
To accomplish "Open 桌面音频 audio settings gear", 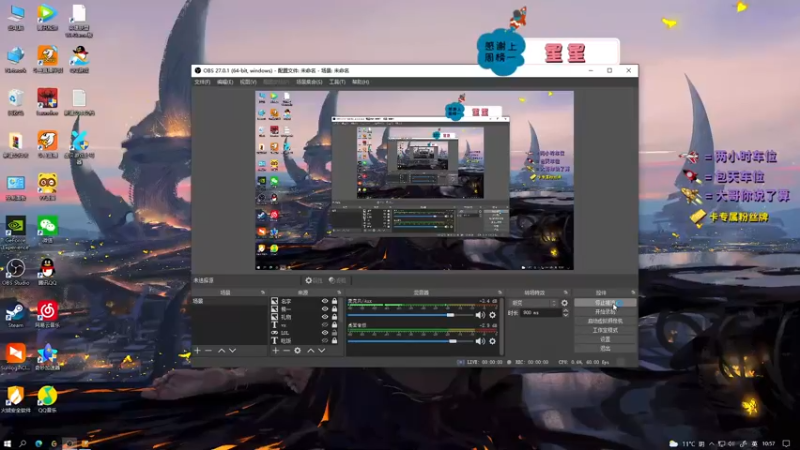I will (492, 341).
